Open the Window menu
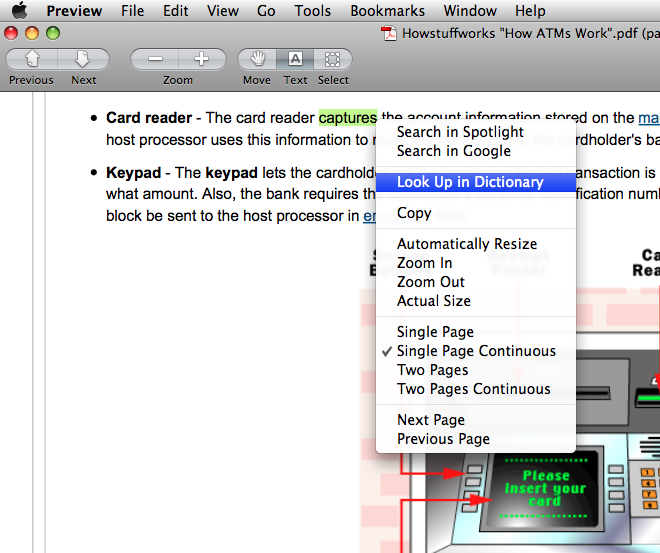 coord(470,11)
